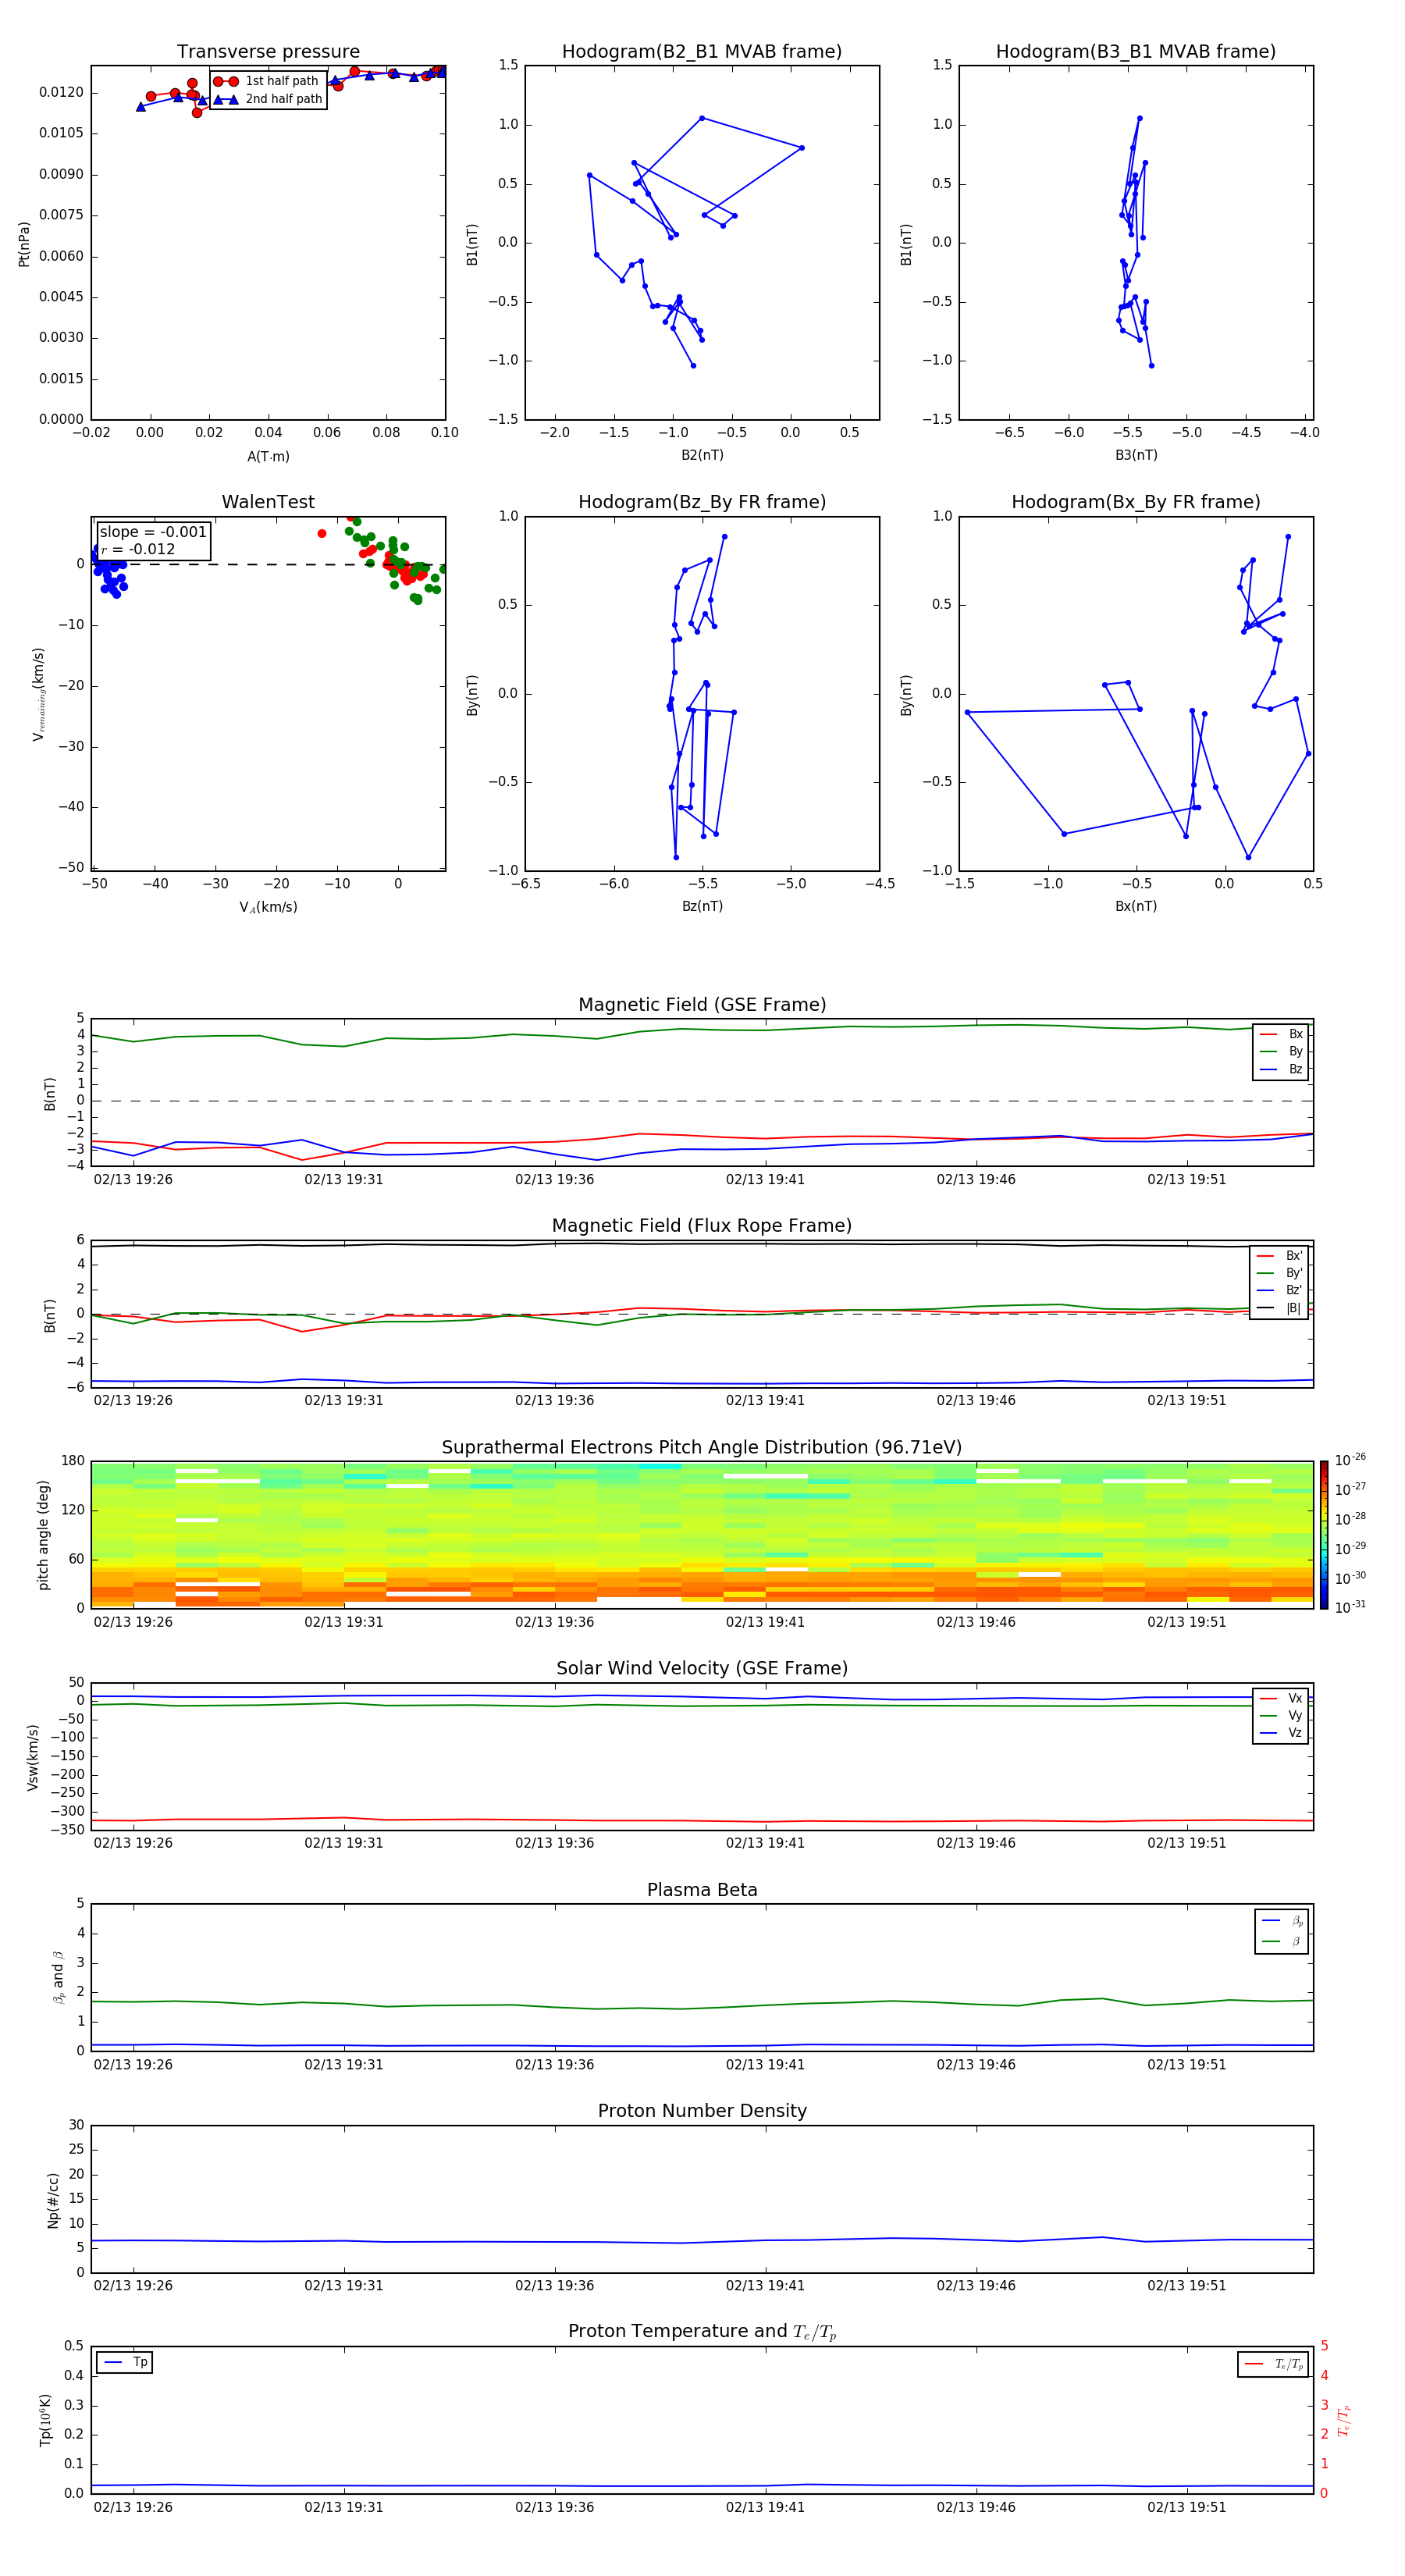This screenshot has height=2576, width=1405.
Task: Click the "Bx'" legend entry in Flux Rope plot
Action: pyautogui.click(x=1280, y=1256)
